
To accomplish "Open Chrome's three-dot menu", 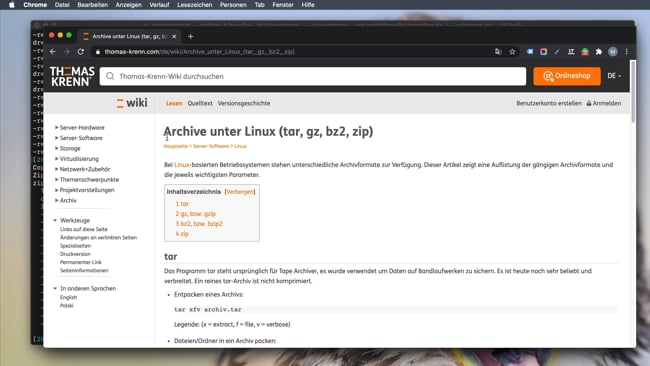I will (x=626, y=52).
